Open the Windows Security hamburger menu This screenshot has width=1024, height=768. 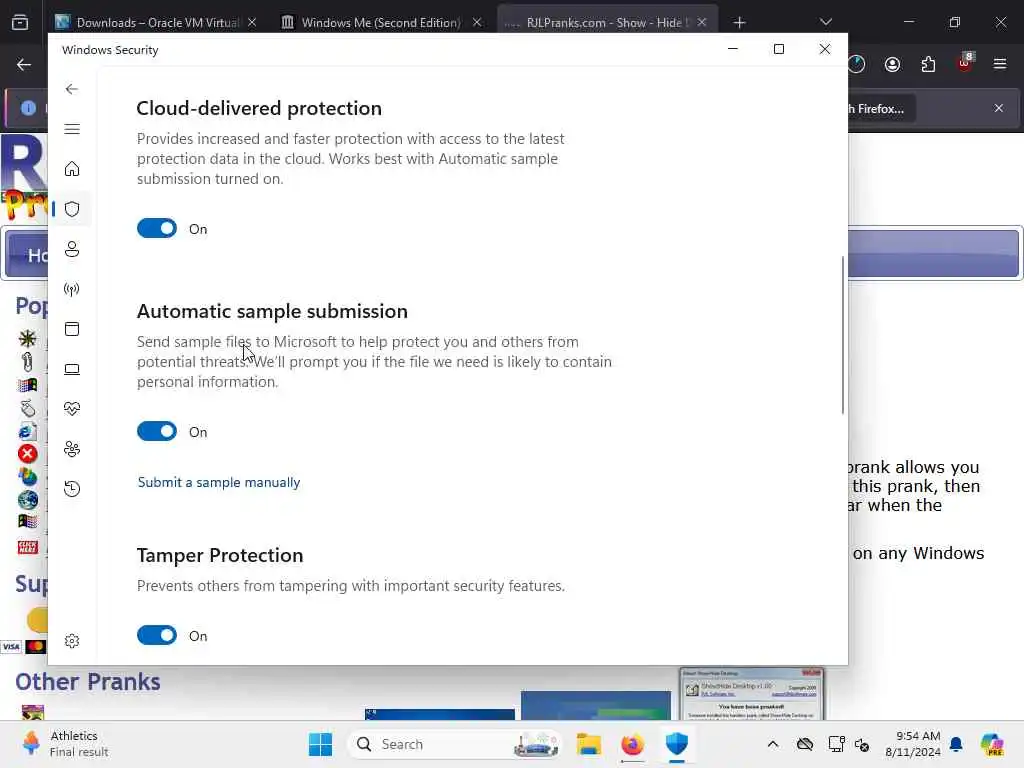[72, 129]
